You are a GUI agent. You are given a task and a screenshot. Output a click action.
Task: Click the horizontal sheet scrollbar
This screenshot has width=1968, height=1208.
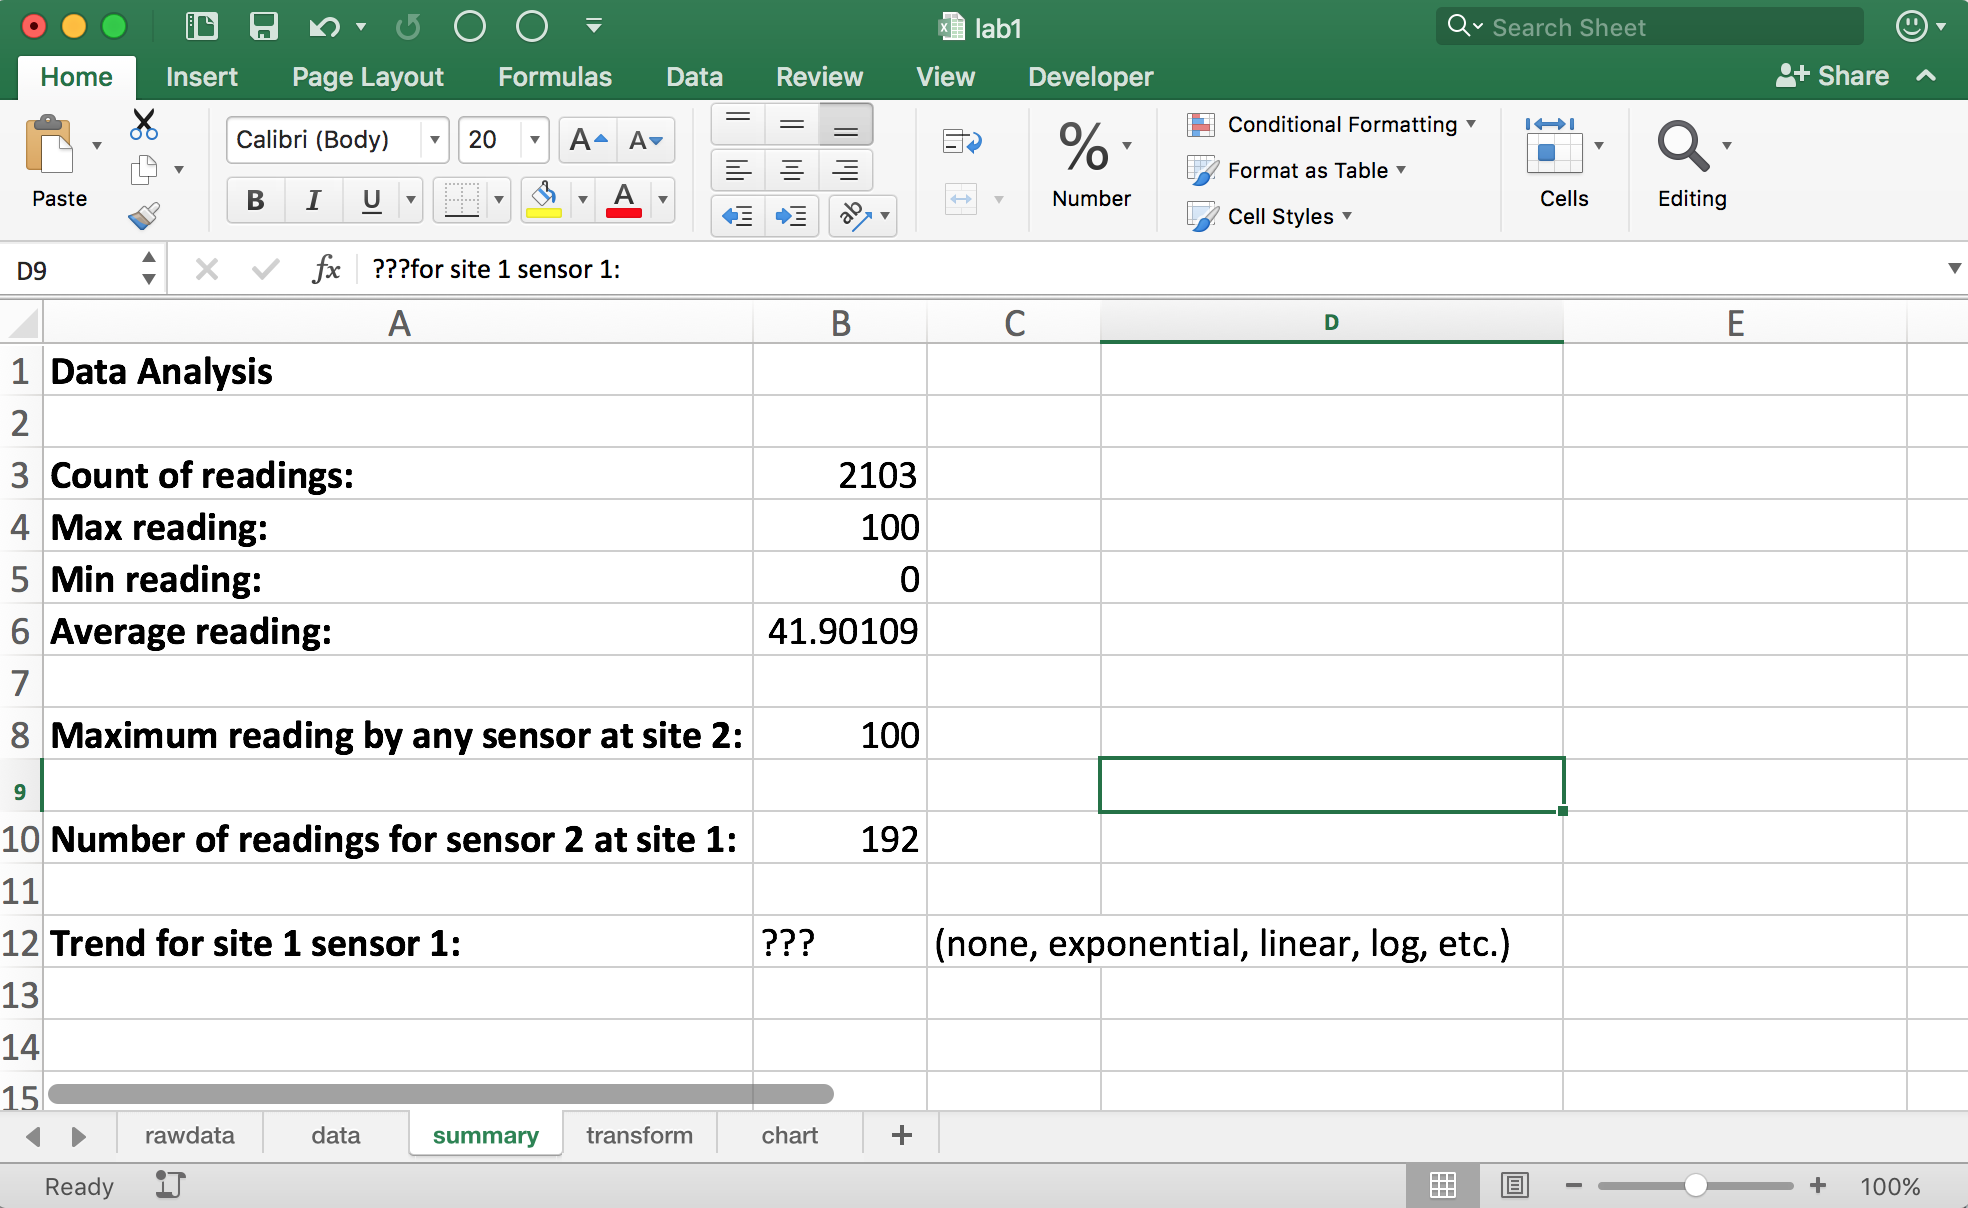tap(441, 1094)
